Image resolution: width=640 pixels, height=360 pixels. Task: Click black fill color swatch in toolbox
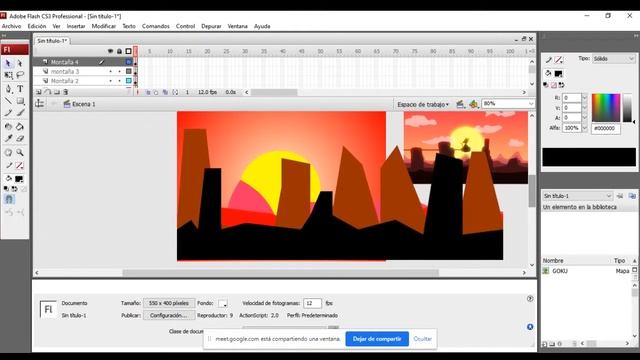(x=19, y=179)
